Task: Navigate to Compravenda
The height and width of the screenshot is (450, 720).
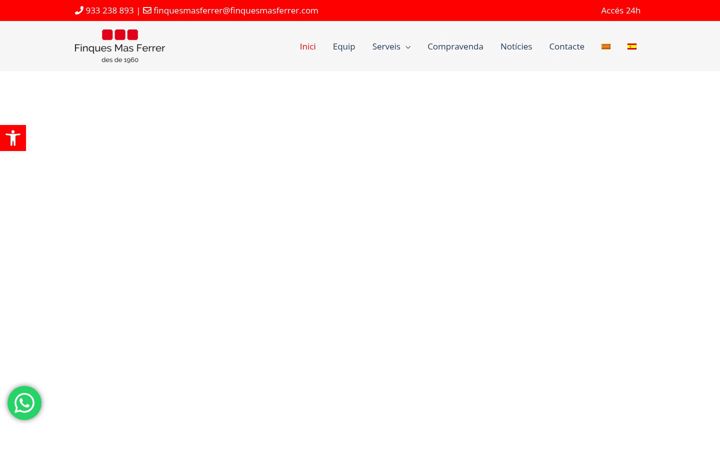Action: (455, 46)
